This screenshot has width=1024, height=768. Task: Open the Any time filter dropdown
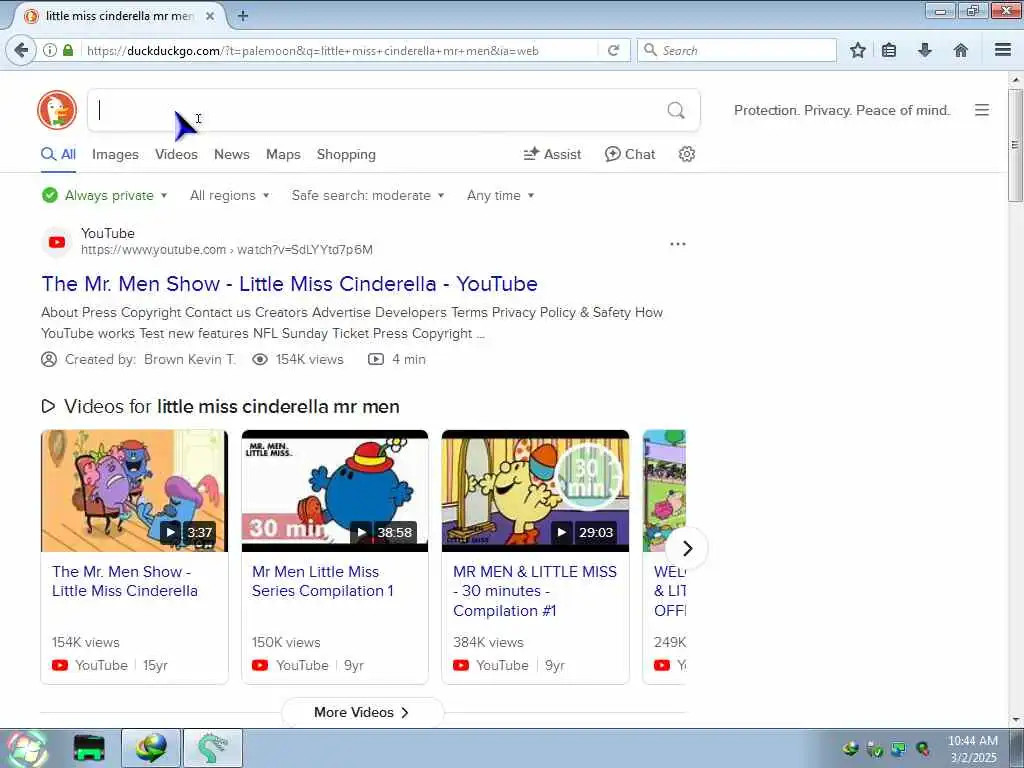tap(500, 195)
